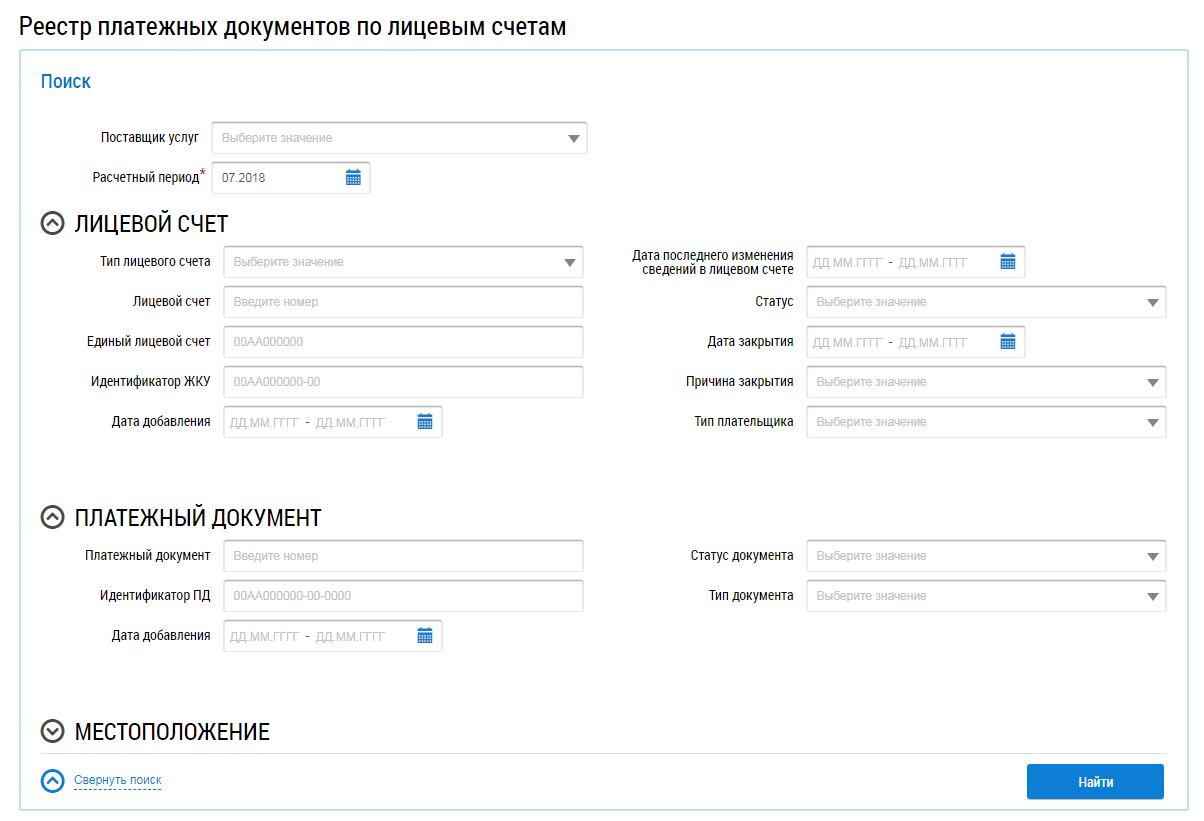Screen dimensions: 1204x821
Task: Open calendar for Платежный документ Дата добавления
Action: (425, 636)
